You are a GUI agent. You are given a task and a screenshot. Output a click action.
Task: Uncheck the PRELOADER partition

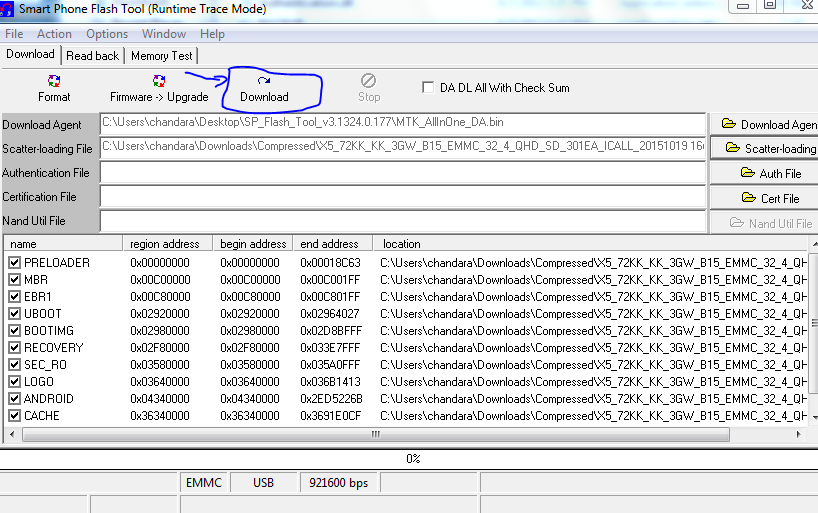pyautogui.click(x=15, y=263)
